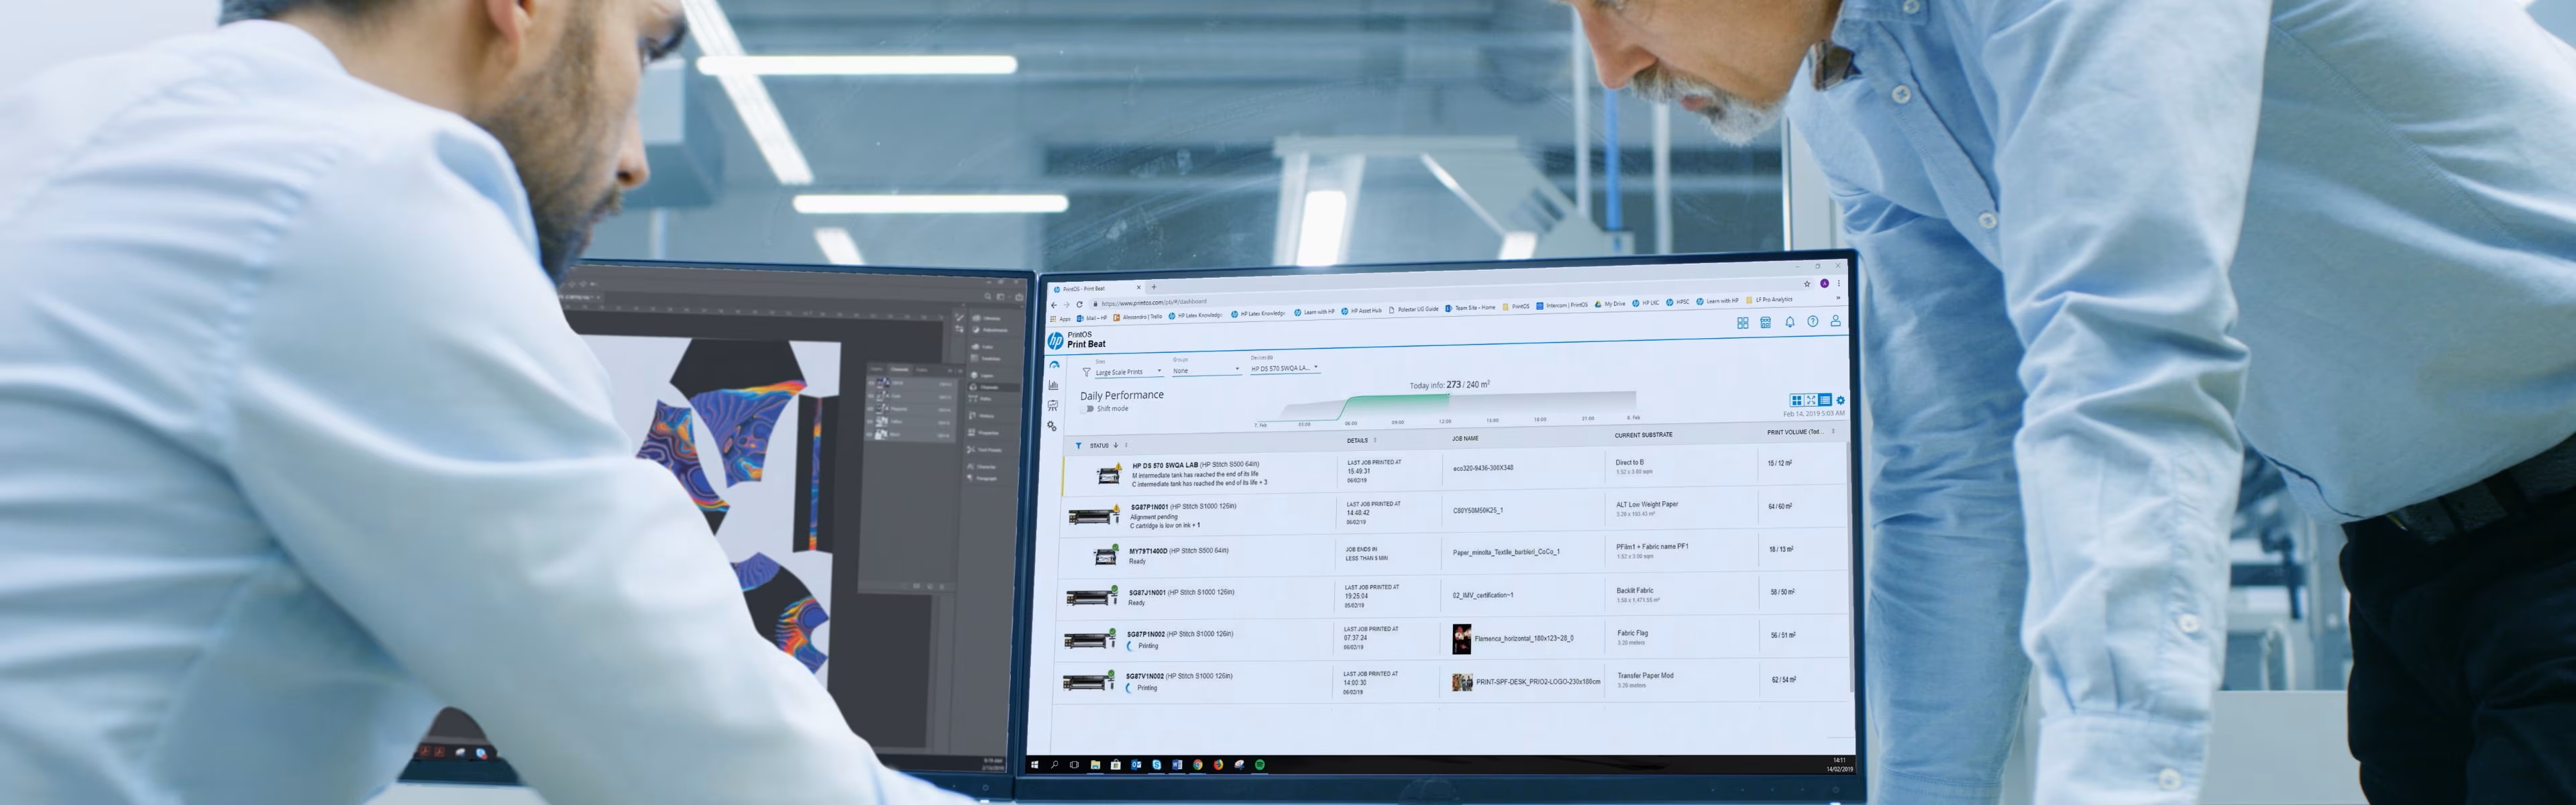The height and width of the screenshot is (805, 2576).
Task: Open the taskbar search magnifier
Action: [1054, 765]
